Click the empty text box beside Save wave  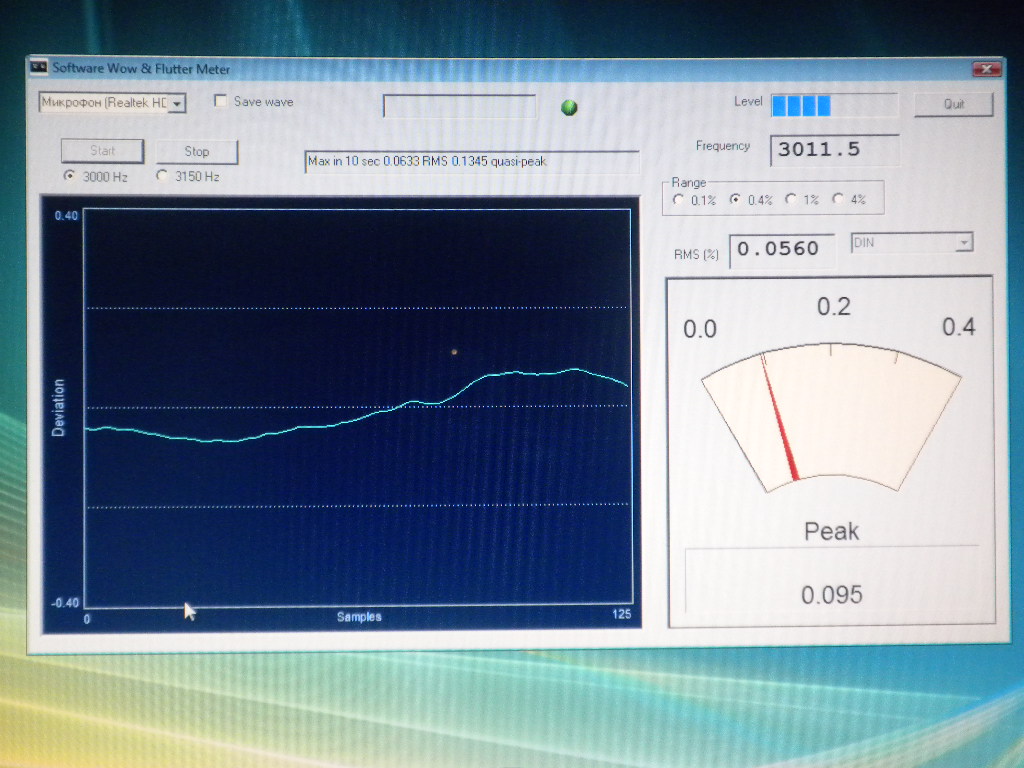[459, 106]
